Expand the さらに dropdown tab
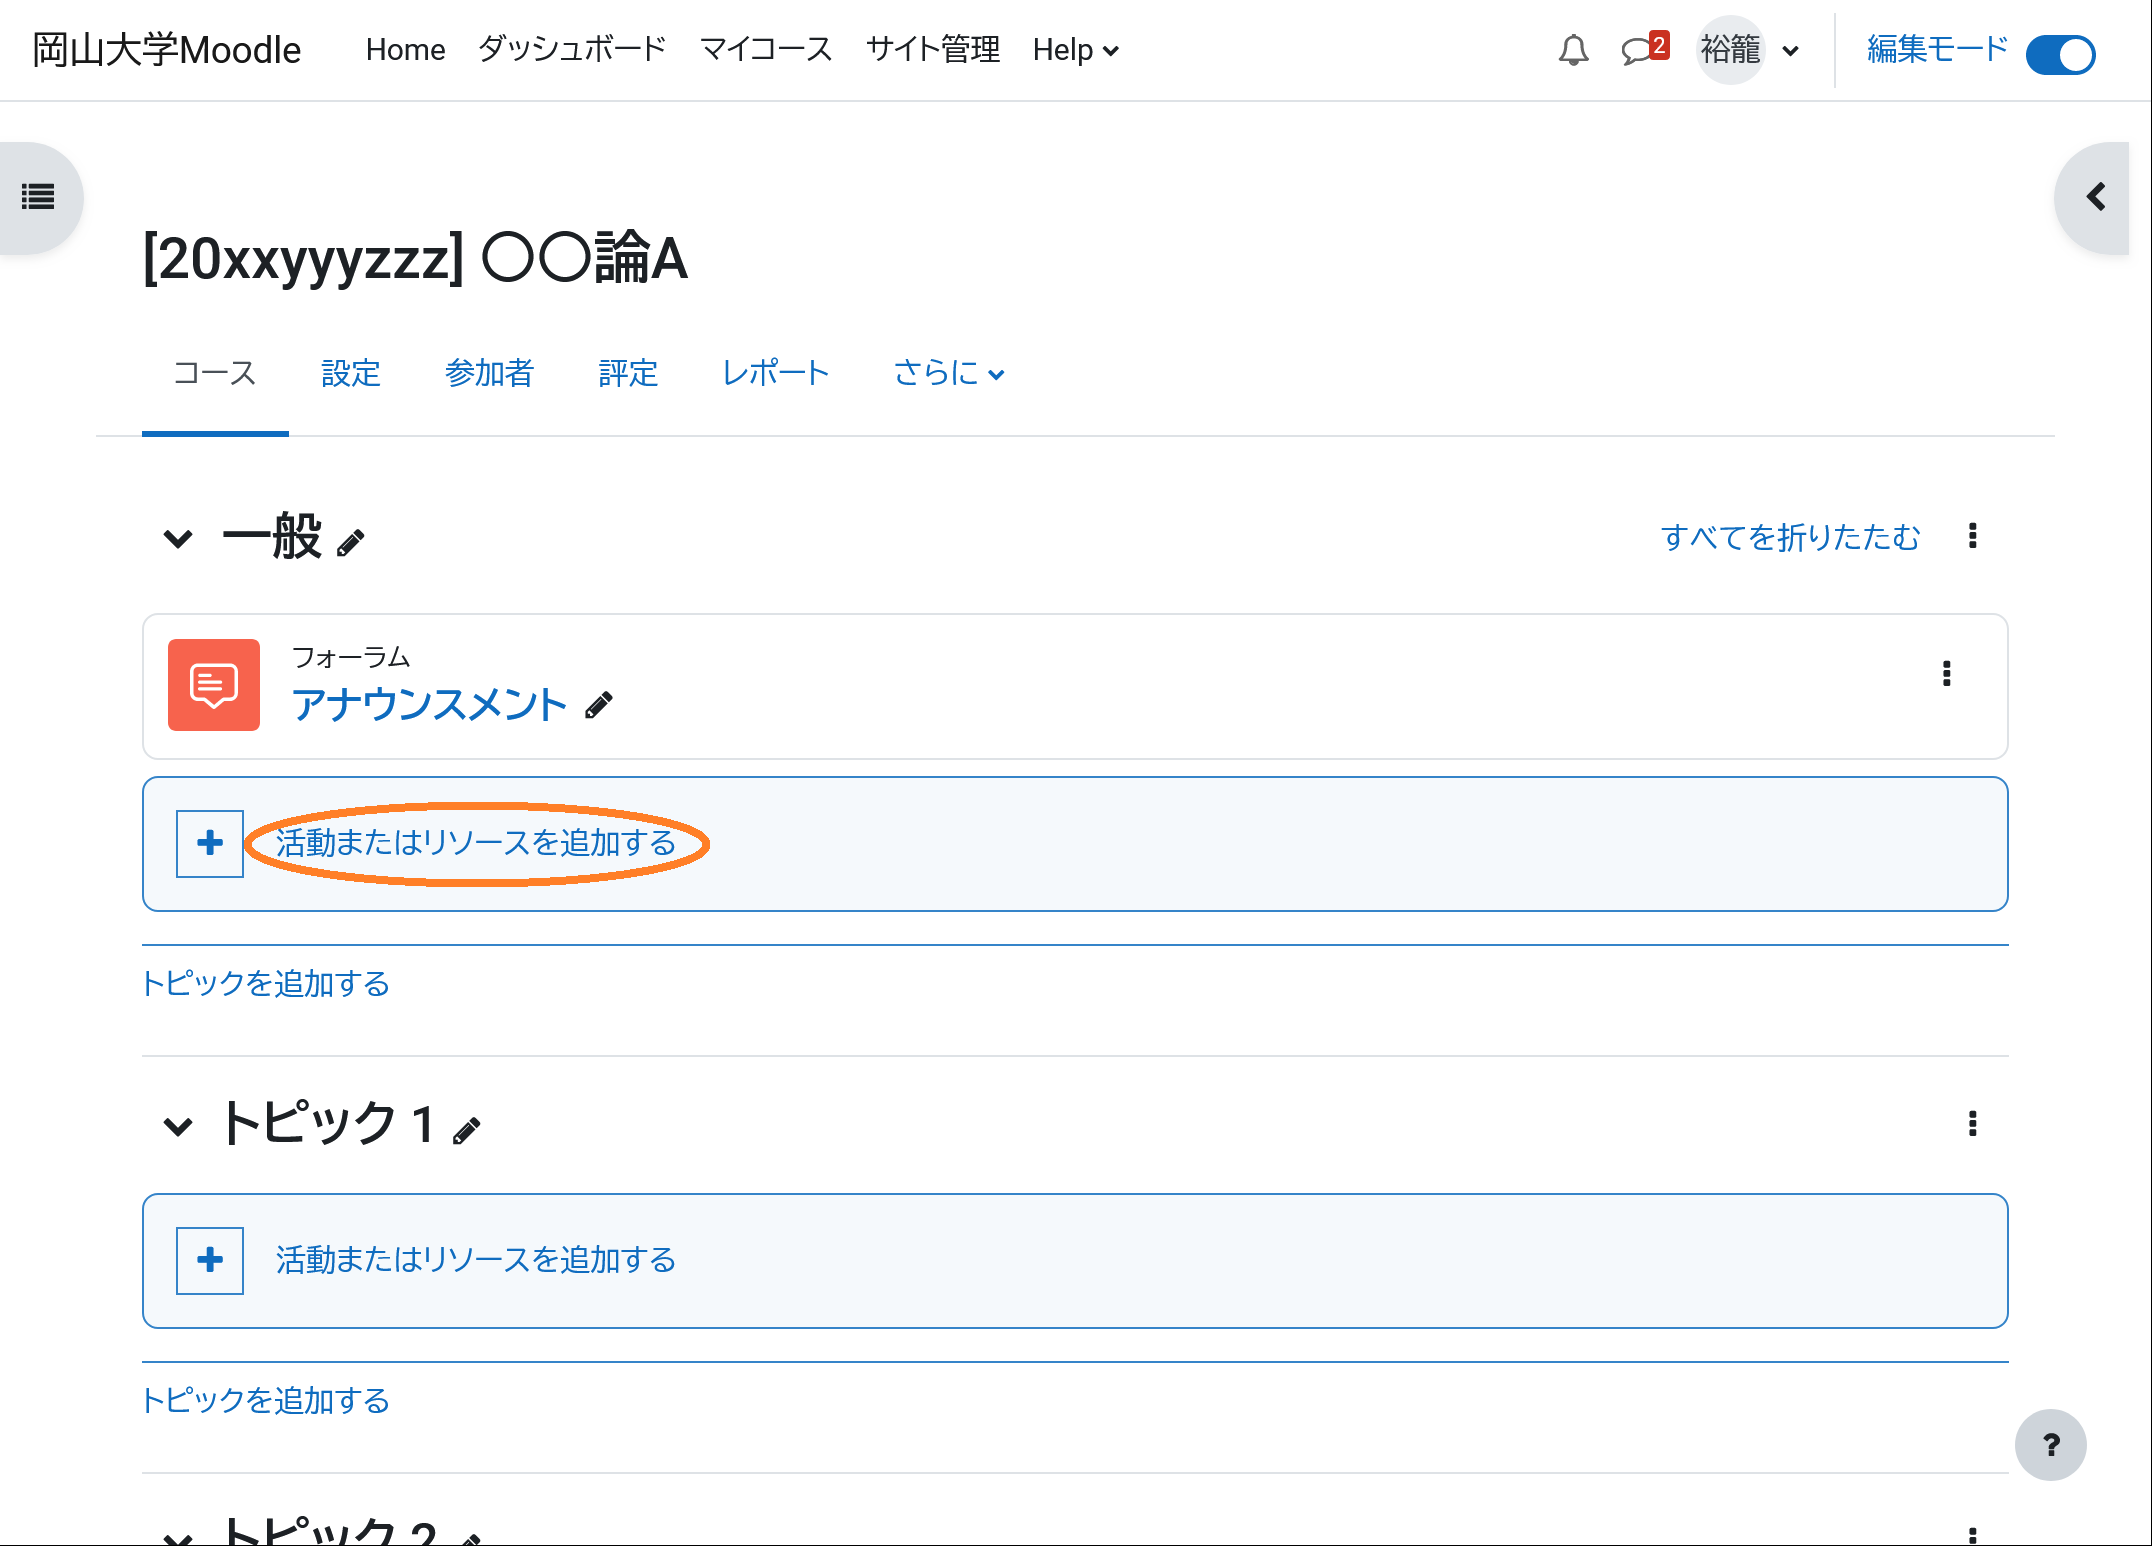The width and height of the screenshot is (2152, 1546). tap(949, 374)
